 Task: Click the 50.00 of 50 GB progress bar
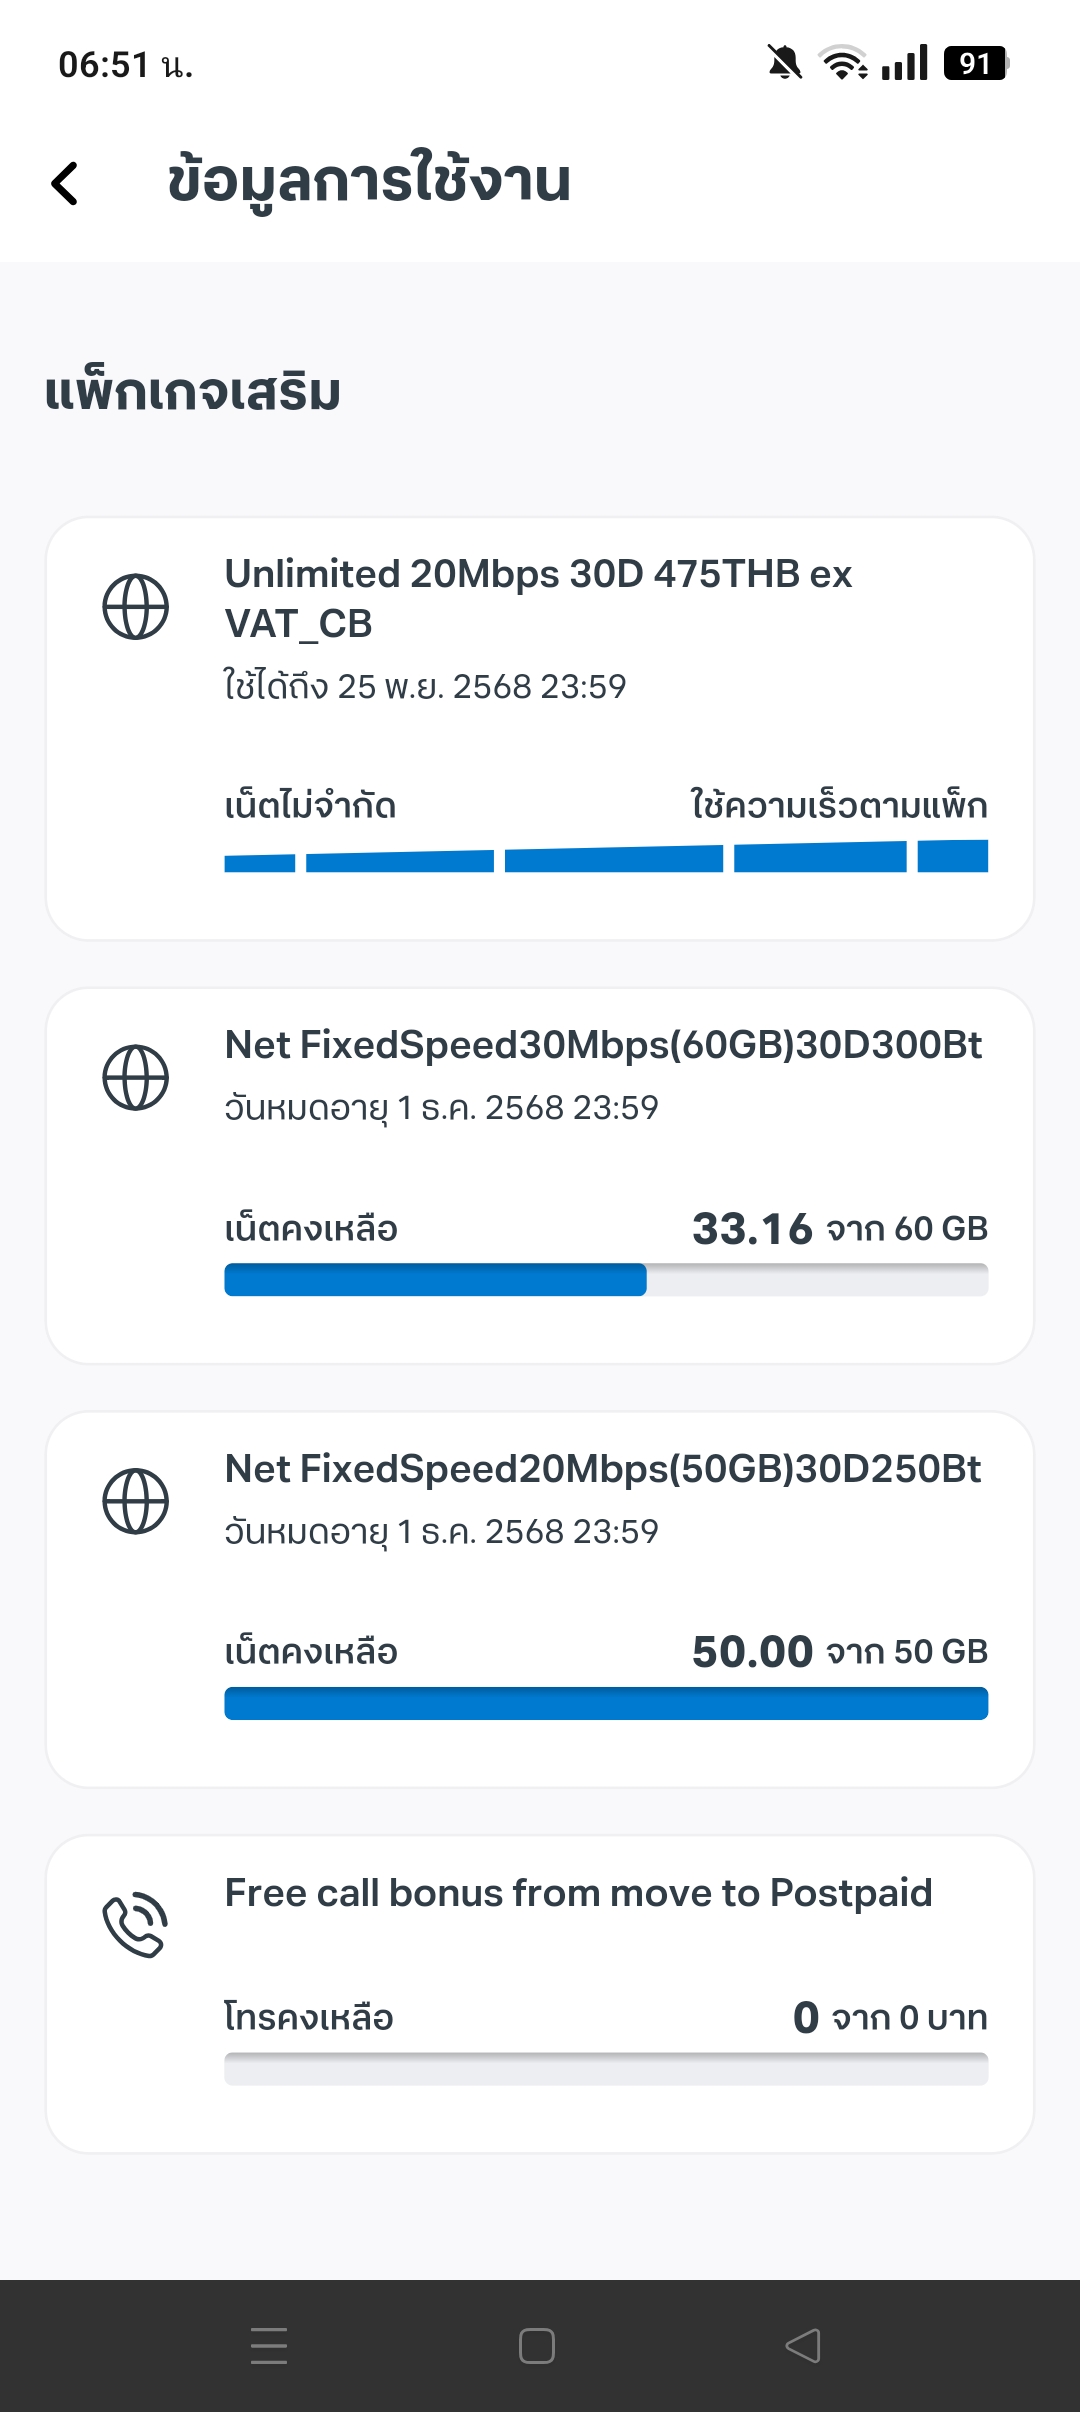tap(606, 1704)
